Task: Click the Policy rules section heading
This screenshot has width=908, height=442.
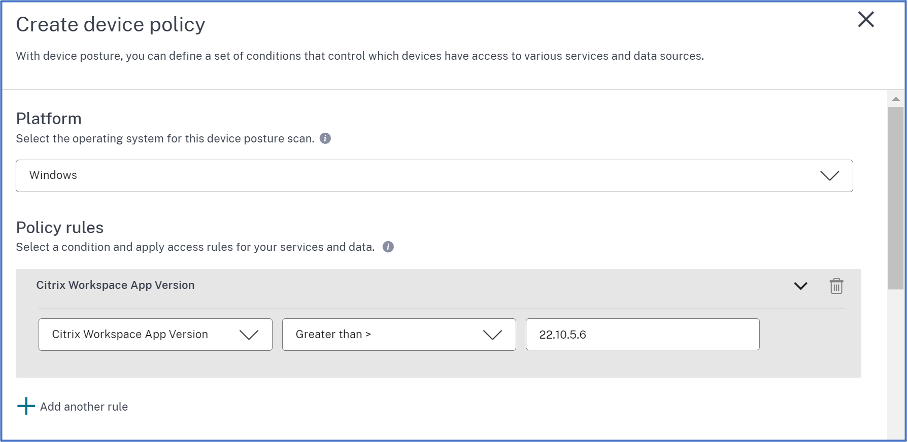Action: coord(60,227)
